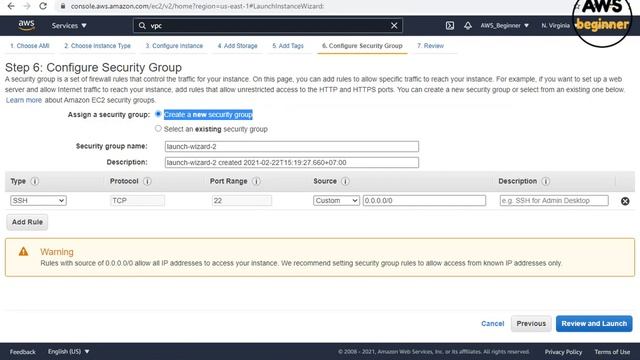The image size is (640, 360).
Task: Click the Cancel link
Action: [x=493, y=324]
